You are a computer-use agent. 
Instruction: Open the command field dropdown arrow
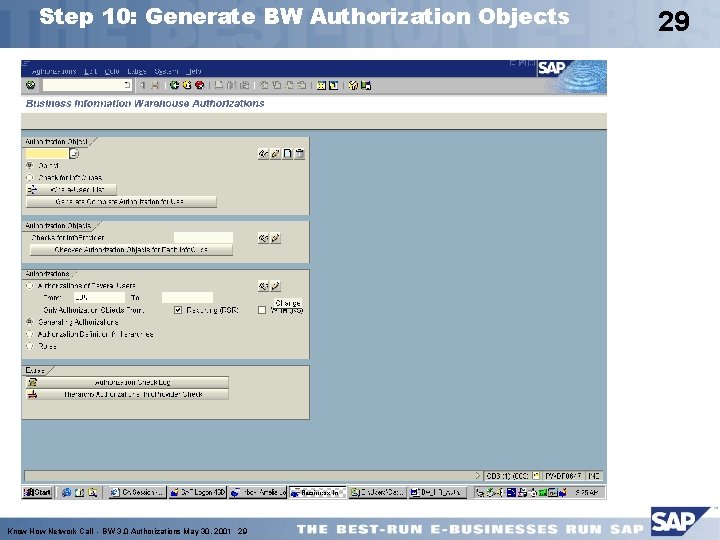127,85
